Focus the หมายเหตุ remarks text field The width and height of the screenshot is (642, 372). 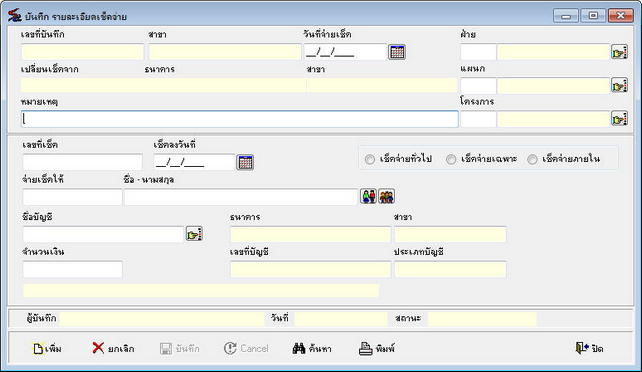click(x=240, y=119)
